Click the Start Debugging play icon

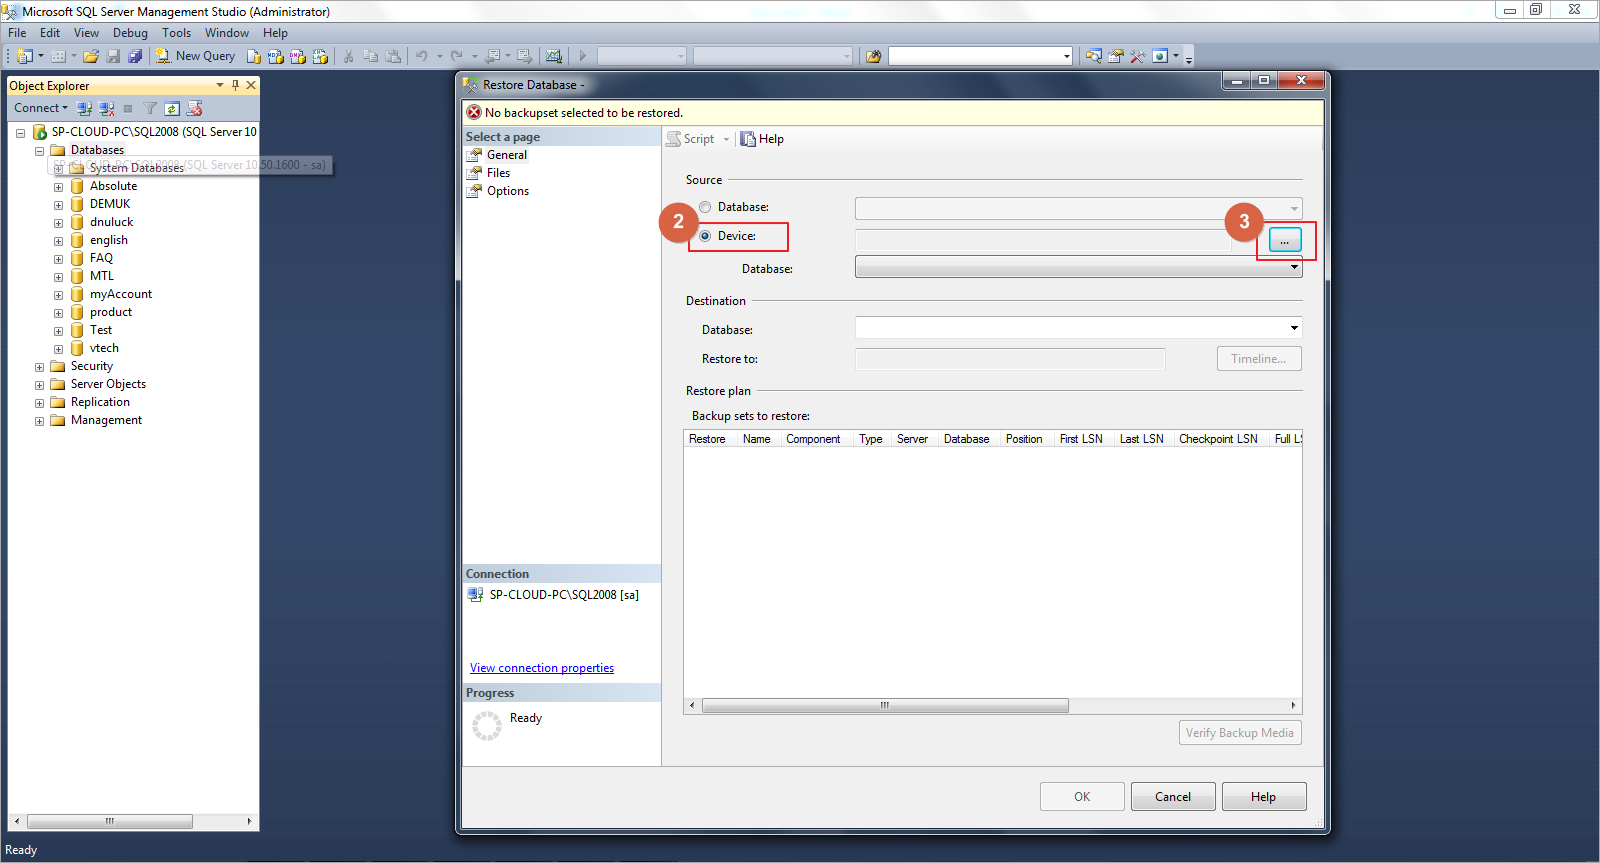click(x=583, y=56)
